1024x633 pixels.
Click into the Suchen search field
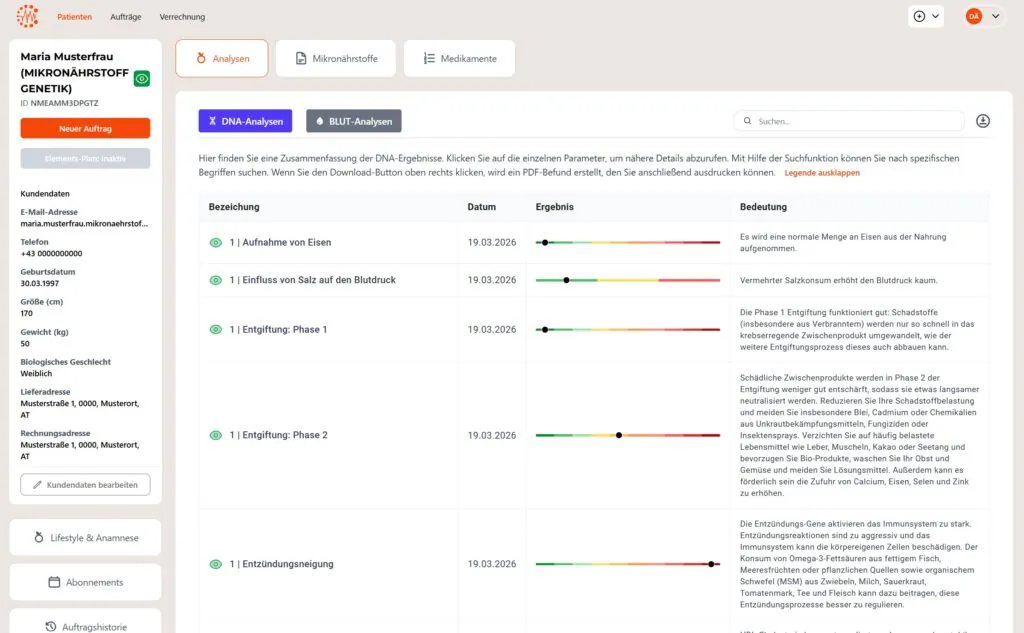click(855, 121)
